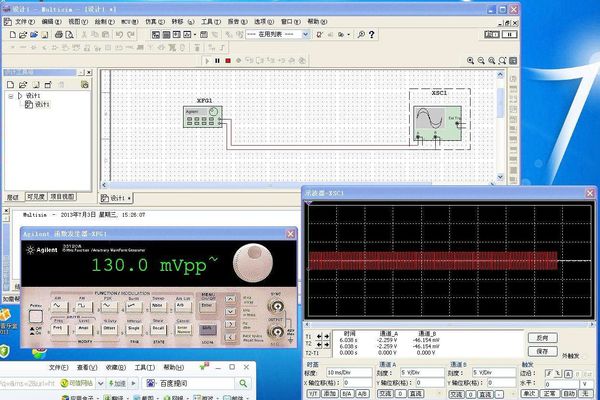
Task: Pause the running simulation
Action: [x=217, y=61]
